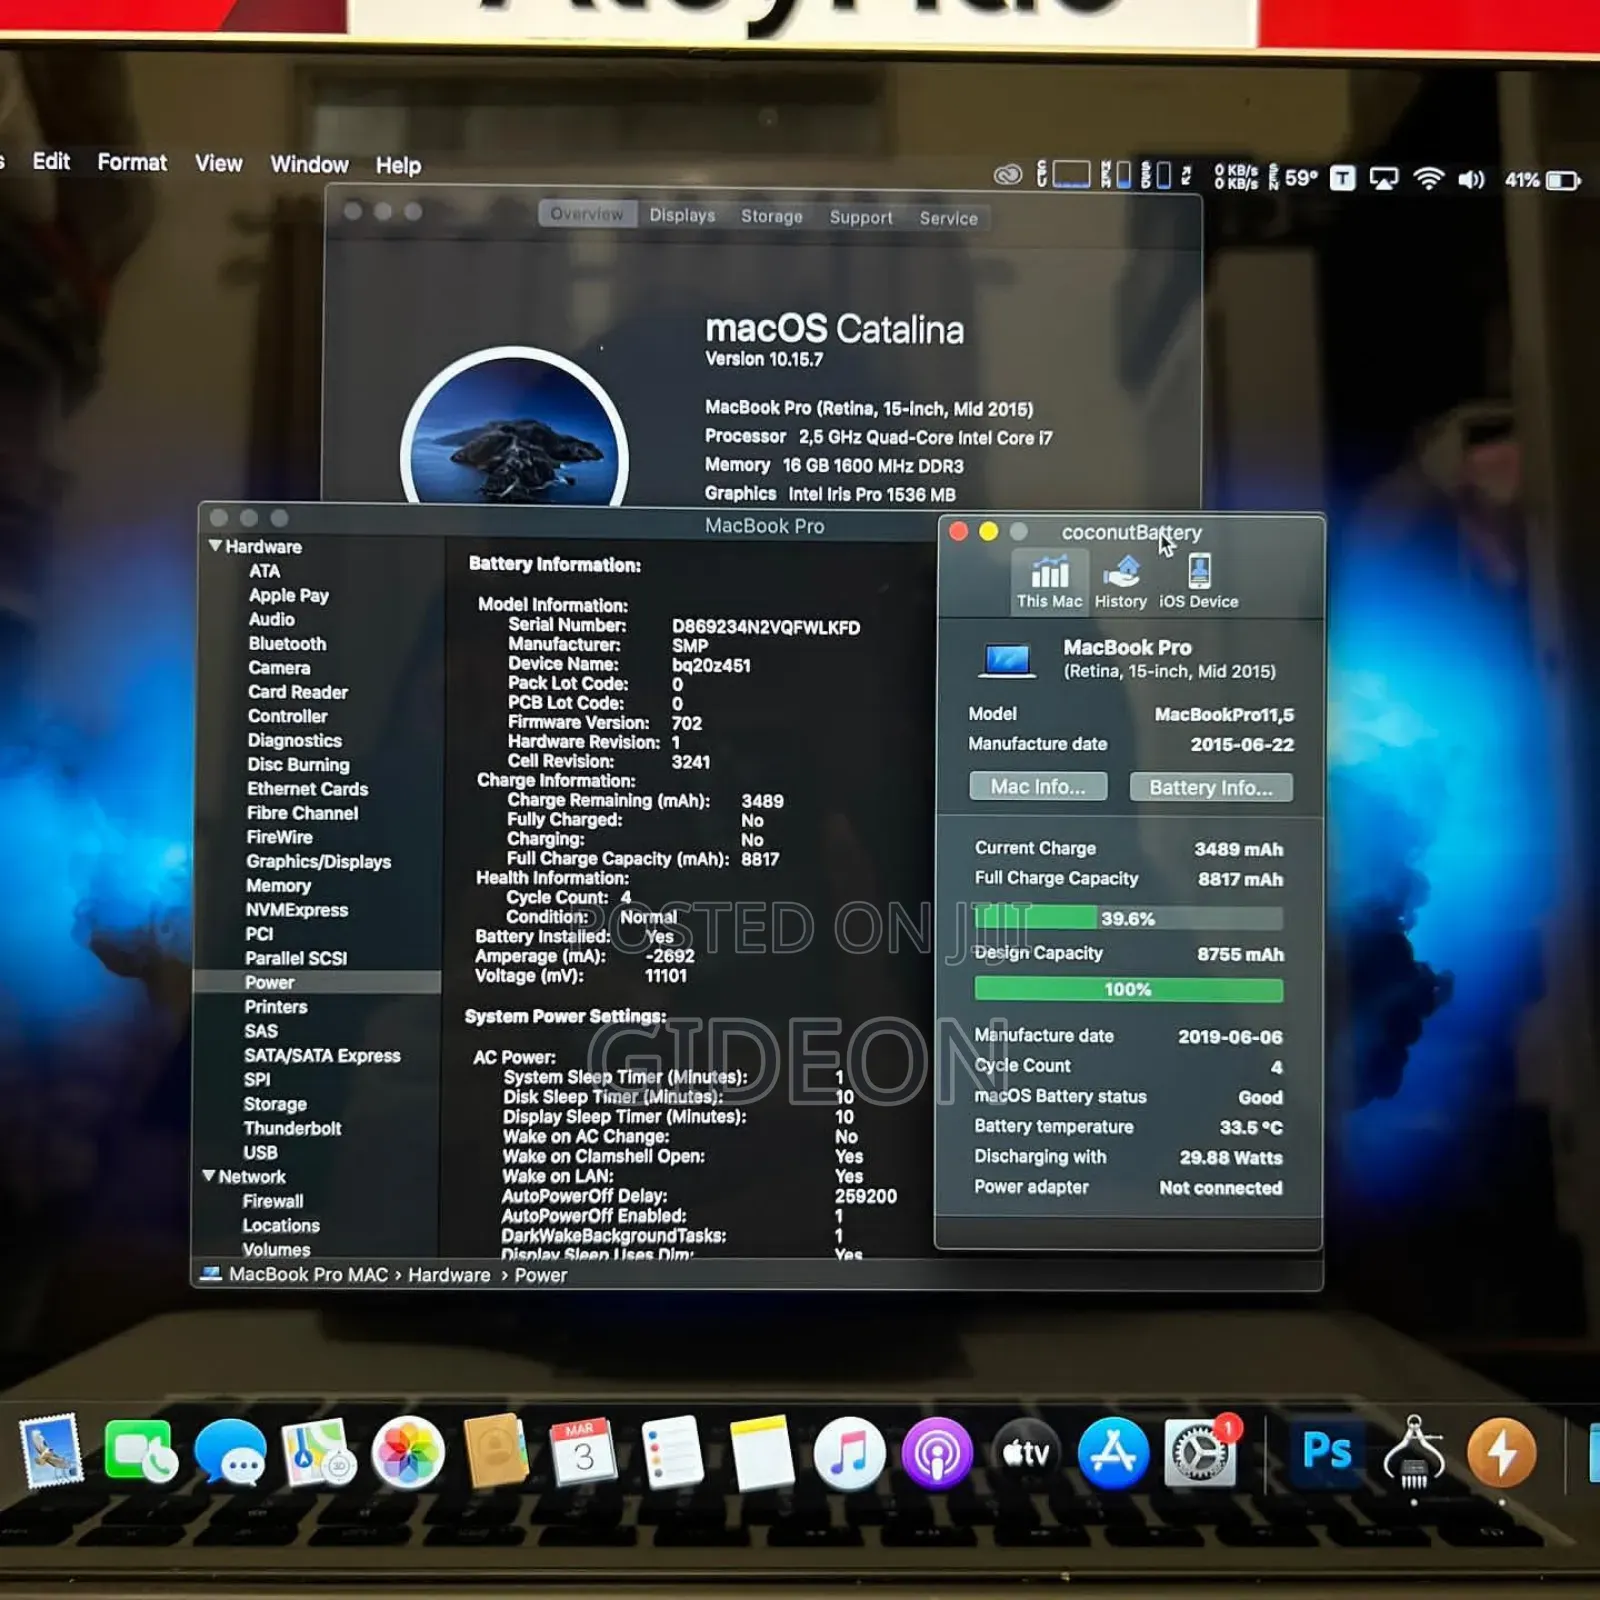Open the Format menu
Image resolution: width=1600 pixels, height=1600 pixels.
point(132,162)
